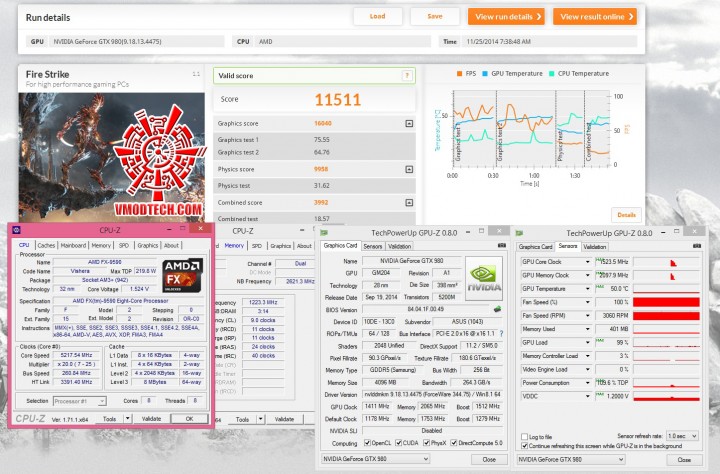Open Memory tab in pink CPU-Z window
The height and width of the screenshot is (474, 720).
point(101,245)
